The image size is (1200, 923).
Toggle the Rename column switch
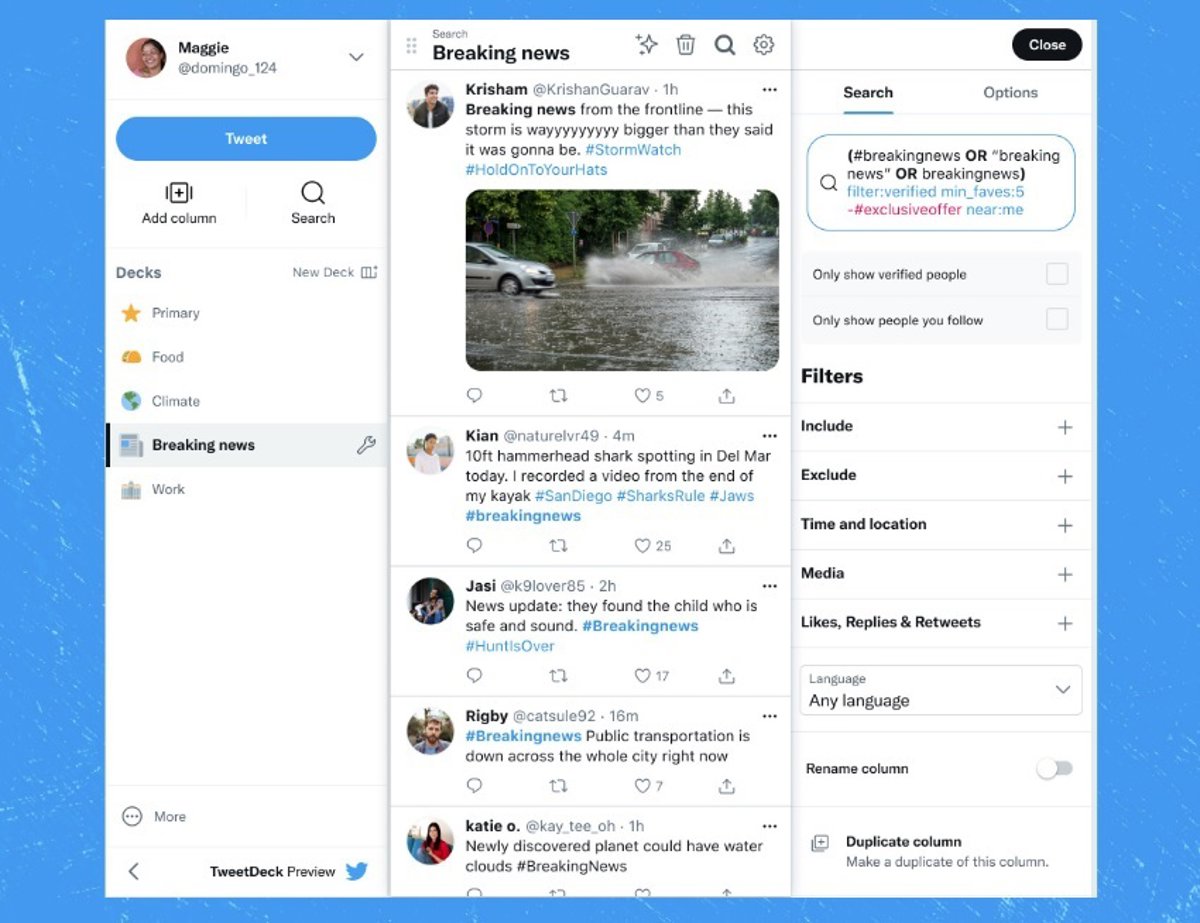click(x=1054, y=769)
